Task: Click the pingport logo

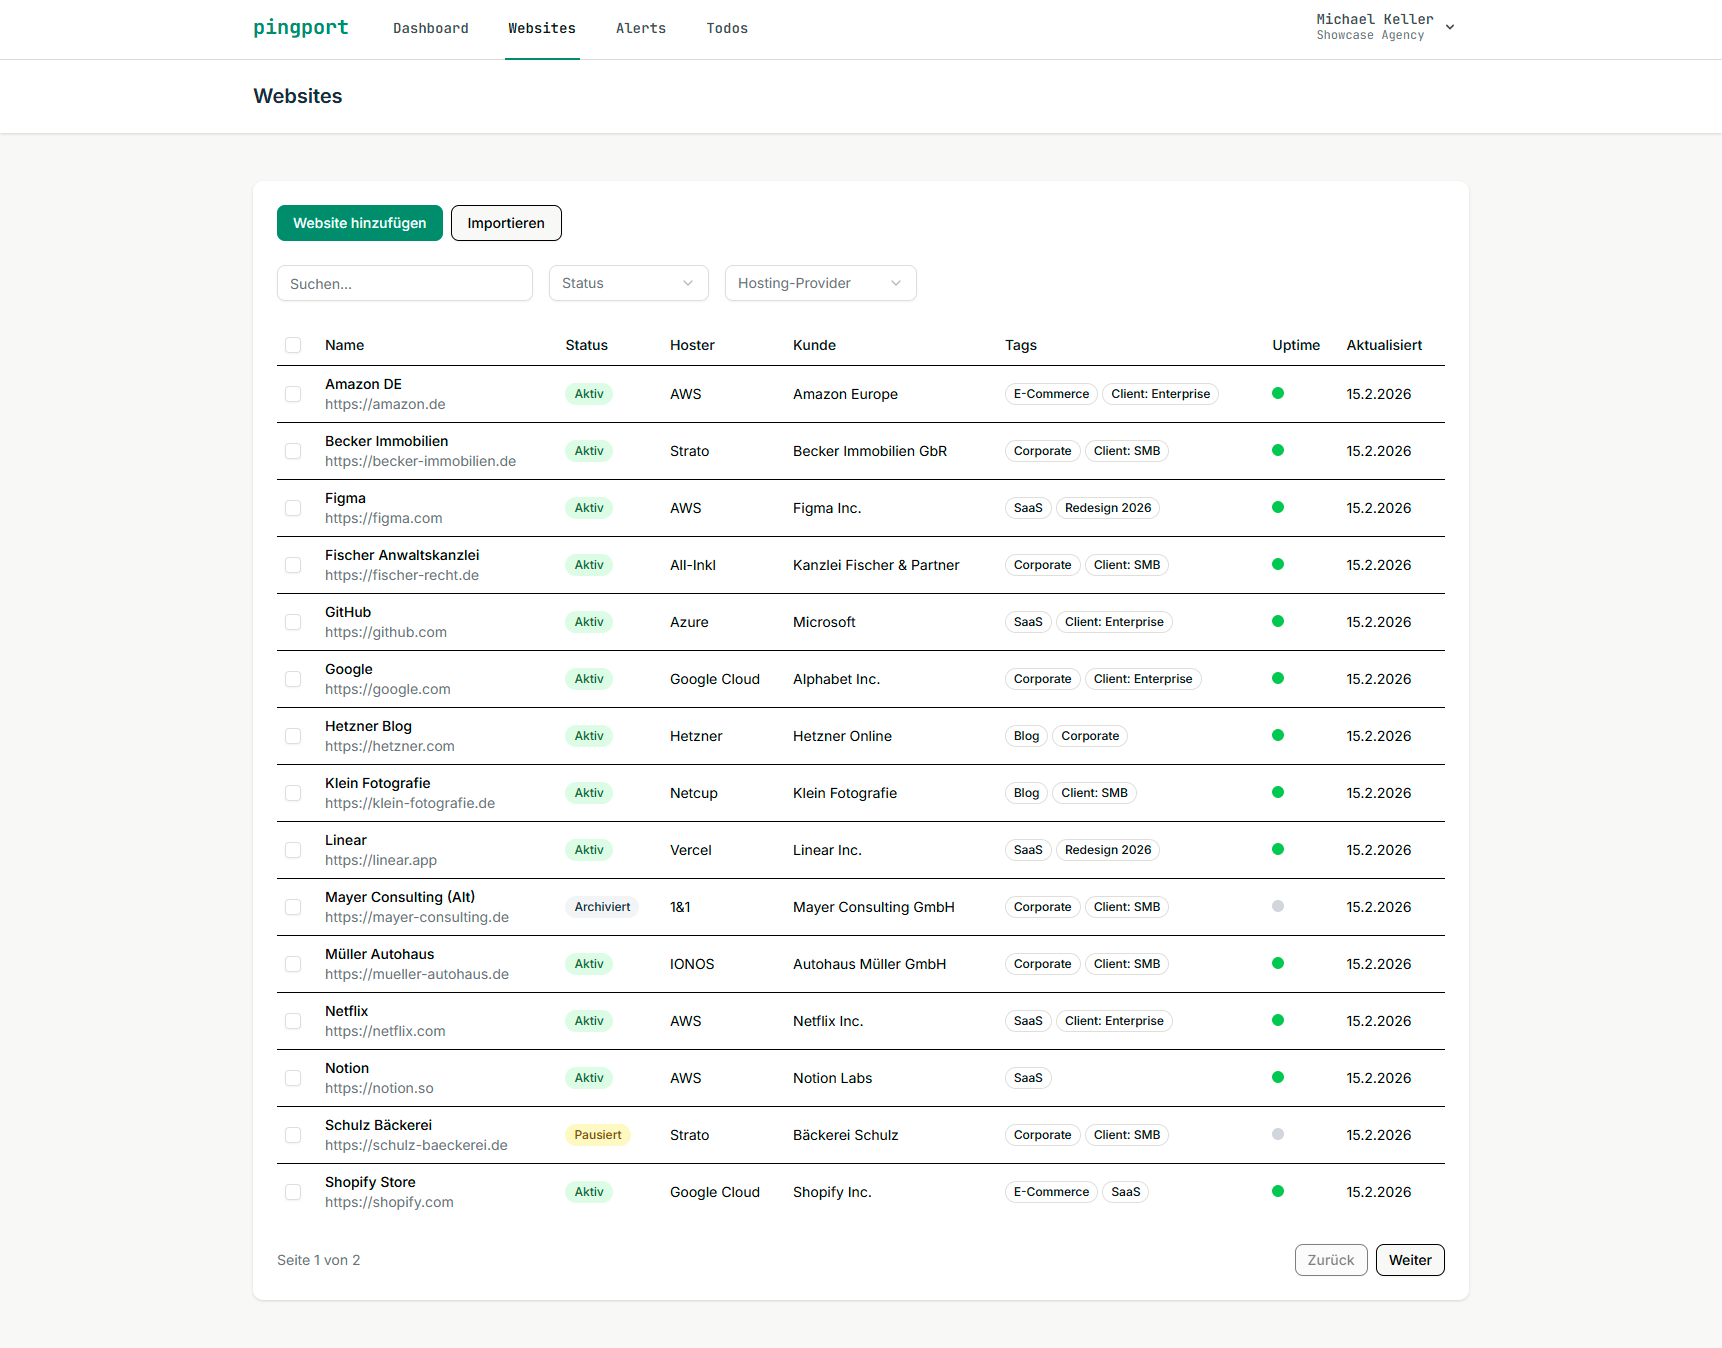Action: [x=300, y=27]
